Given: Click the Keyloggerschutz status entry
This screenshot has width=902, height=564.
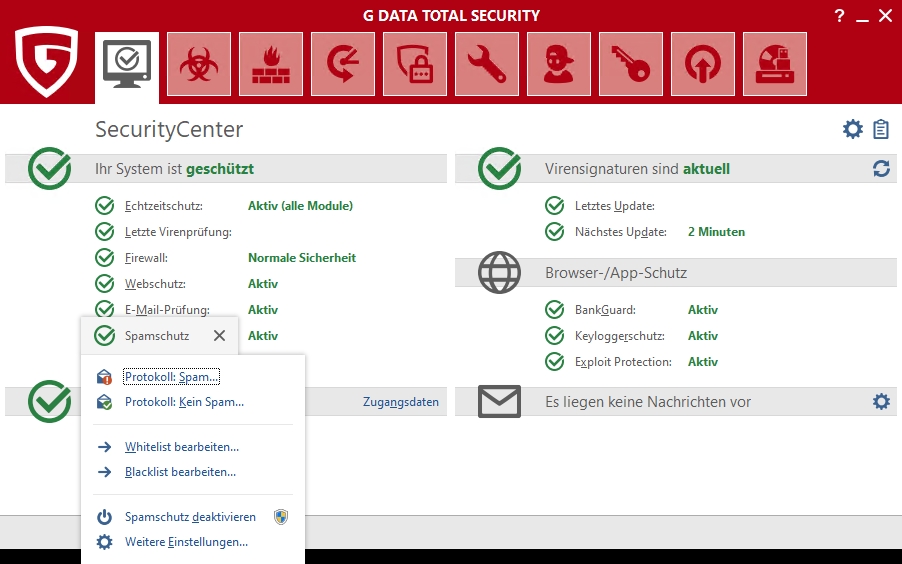Looking at the screenshot, I should coord(620,336).
